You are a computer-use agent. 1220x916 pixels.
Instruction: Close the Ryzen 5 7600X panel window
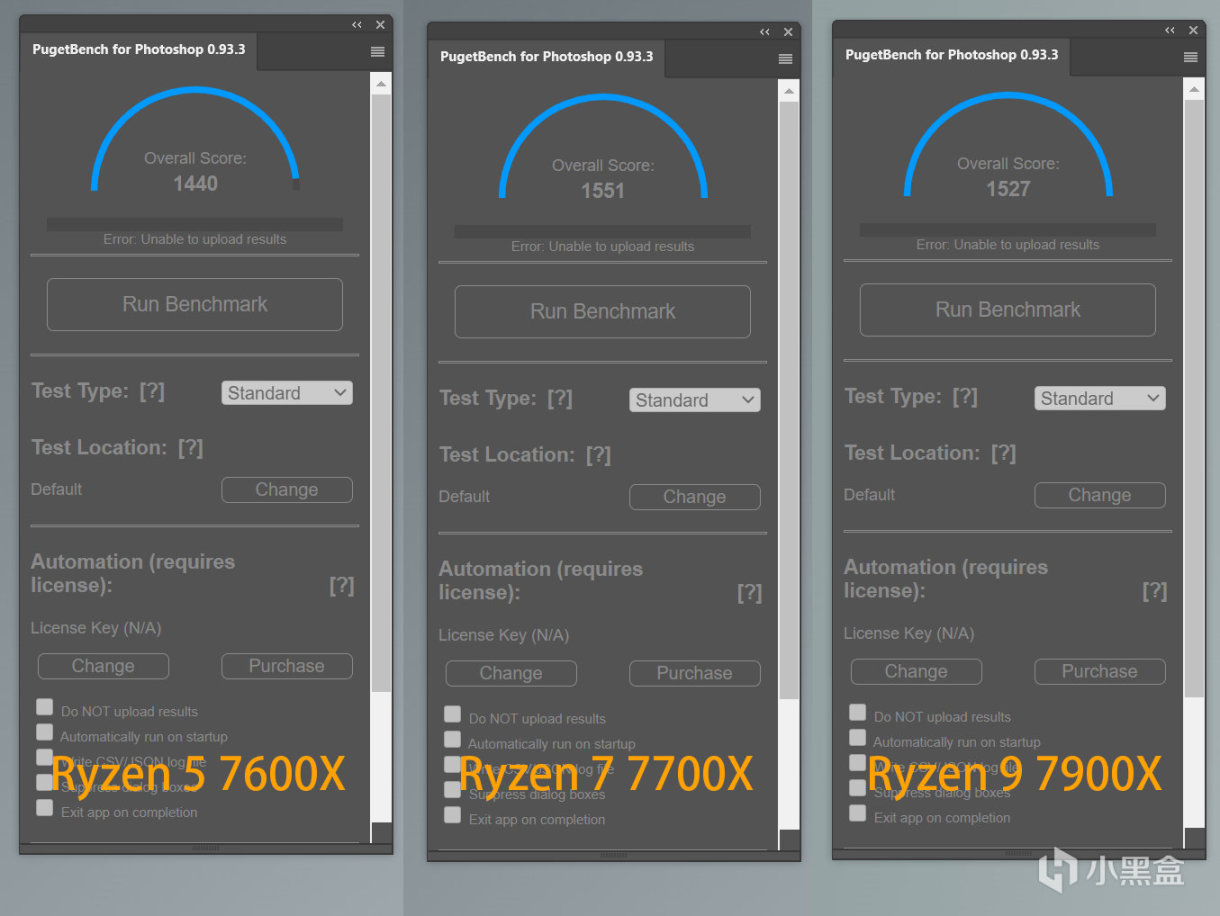(x=380, y=25)
